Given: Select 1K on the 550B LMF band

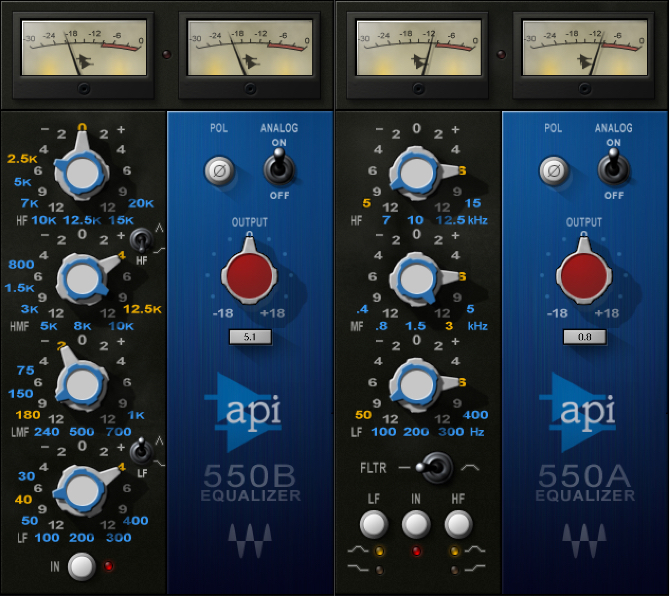Looking at the screenshot, I should 136,415.
